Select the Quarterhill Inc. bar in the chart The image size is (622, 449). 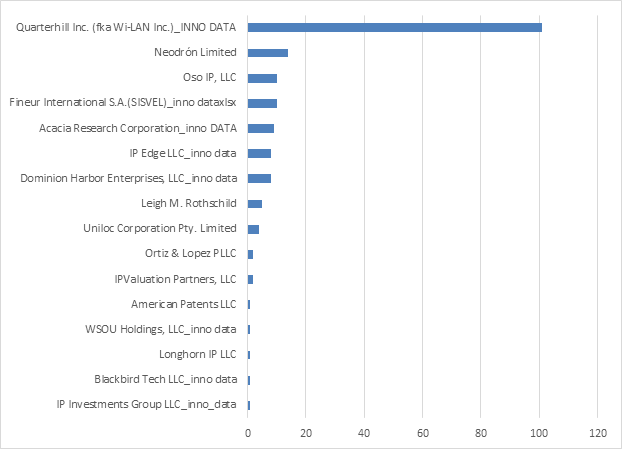(395, 27)
